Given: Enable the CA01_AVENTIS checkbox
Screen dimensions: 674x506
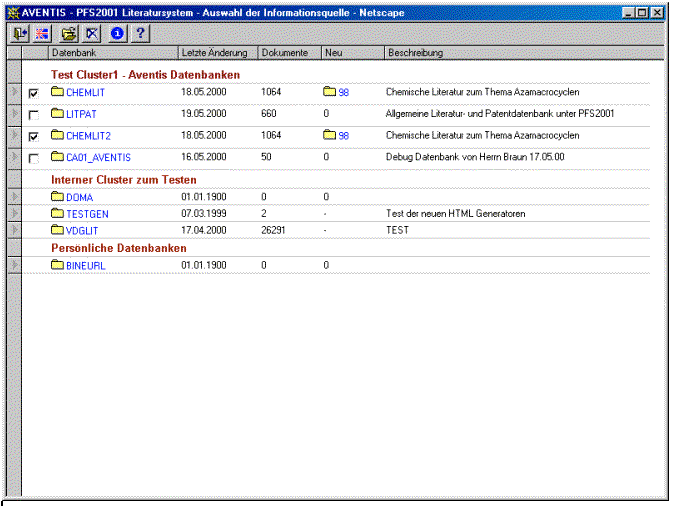Looking at the screenshot, I should click(x=35, y=158).
